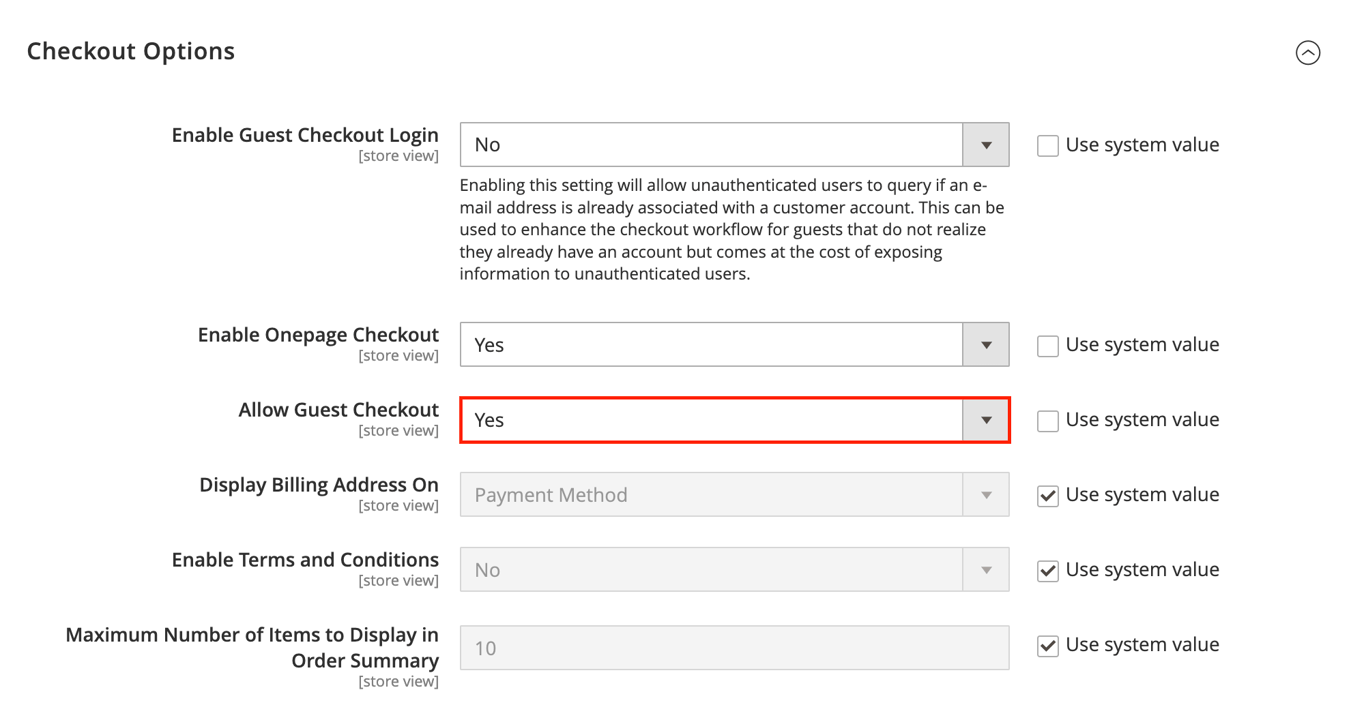This screenshot has width=1366, height=705.
Task: Click the dropdown arrow beside Enable Guest Checkout Login
Action: click(985, 144)
